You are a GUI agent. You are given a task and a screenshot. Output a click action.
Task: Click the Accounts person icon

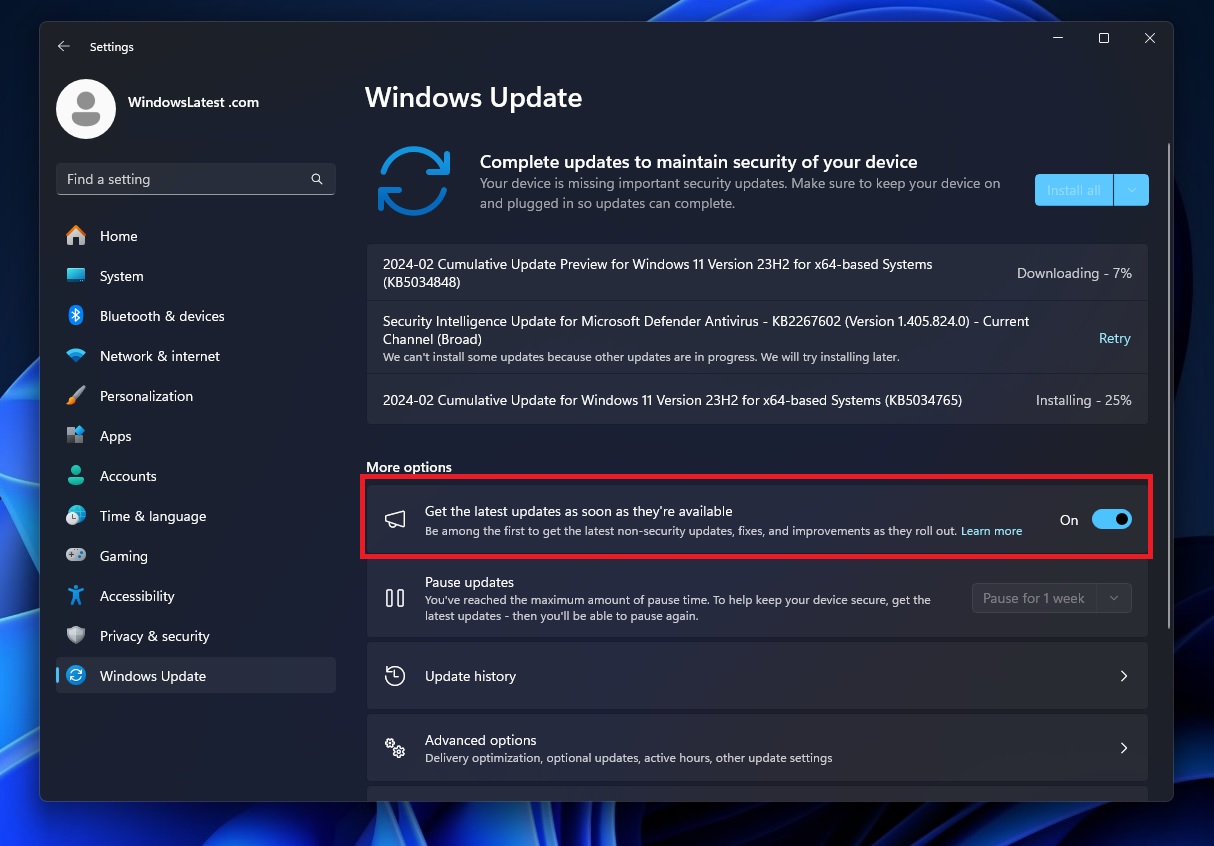coord(76,476)
